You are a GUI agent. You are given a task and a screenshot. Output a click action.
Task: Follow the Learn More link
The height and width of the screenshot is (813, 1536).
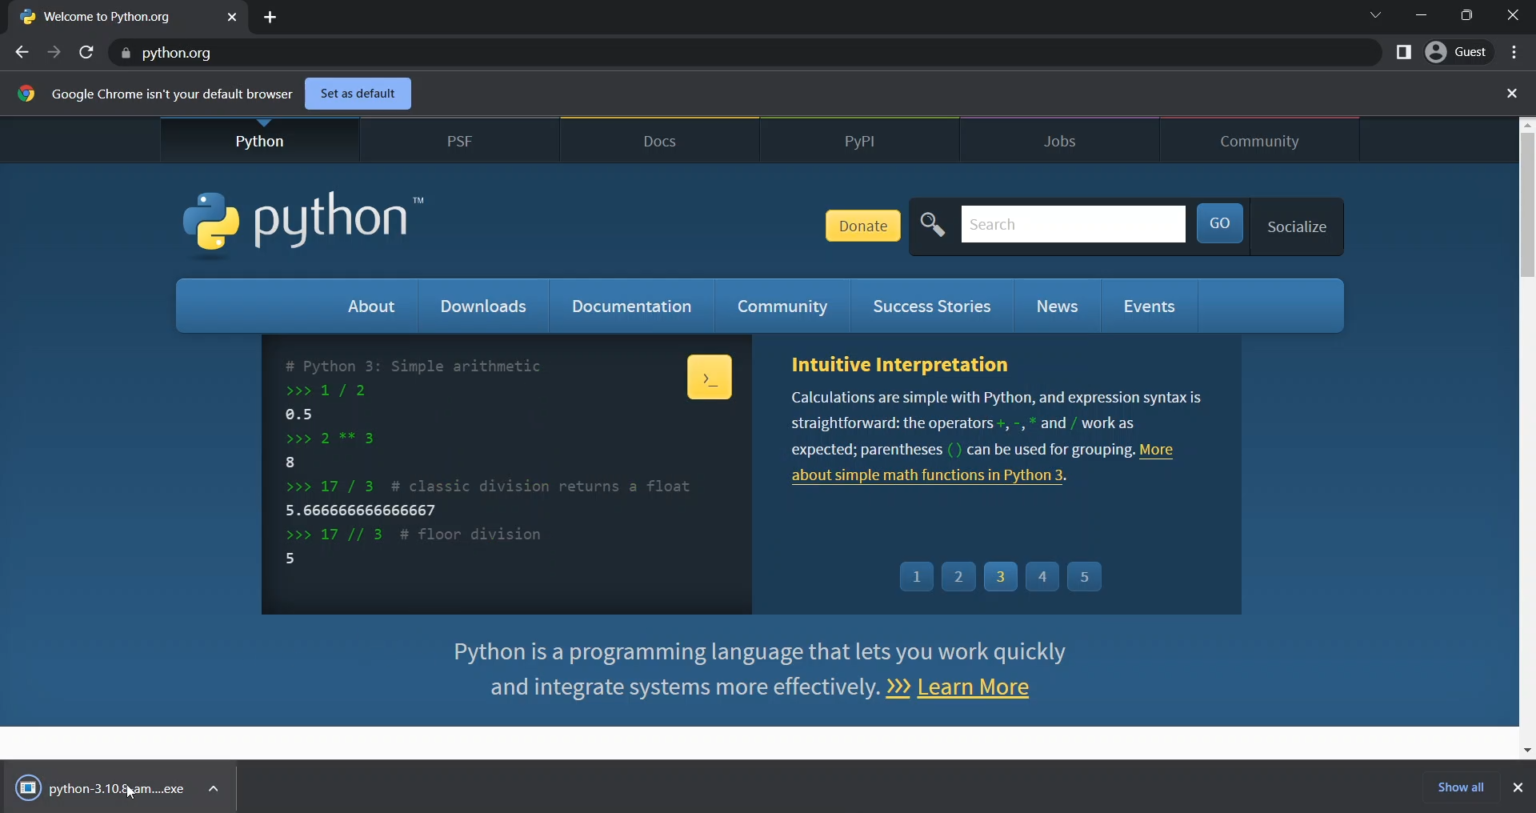(x=972, y=687)
